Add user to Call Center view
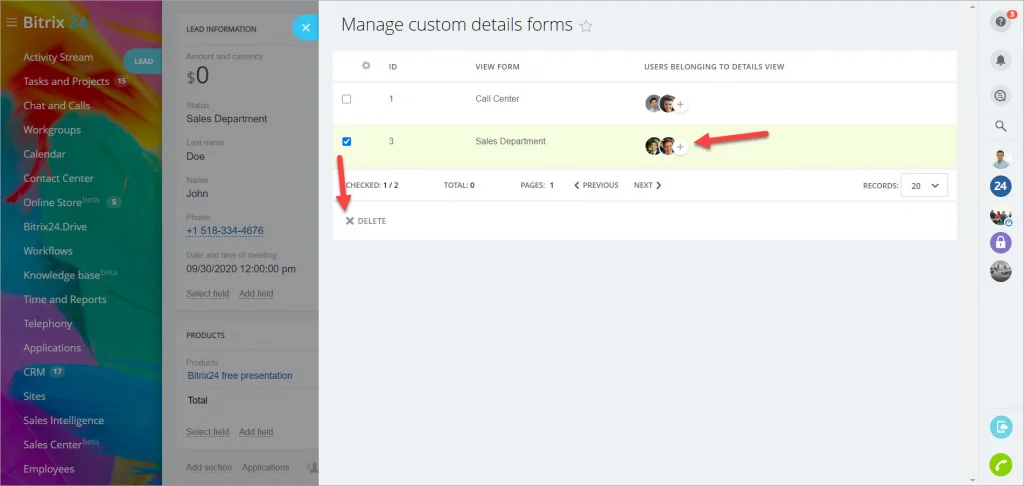 [x=680, y=105]
